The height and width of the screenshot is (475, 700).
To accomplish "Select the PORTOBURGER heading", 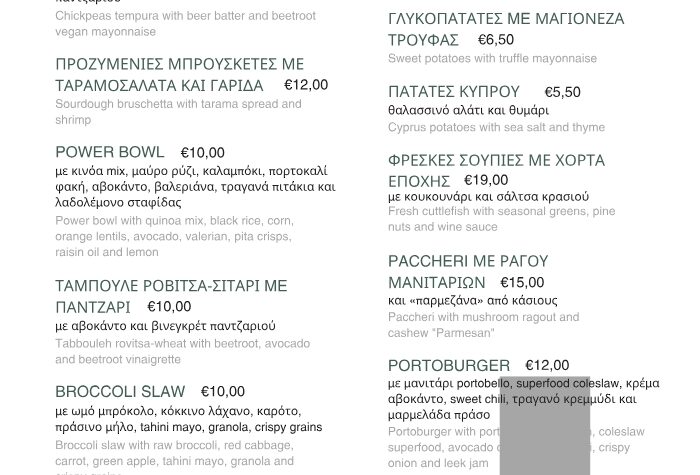I will pyautogui.click(x=448, y=365).
